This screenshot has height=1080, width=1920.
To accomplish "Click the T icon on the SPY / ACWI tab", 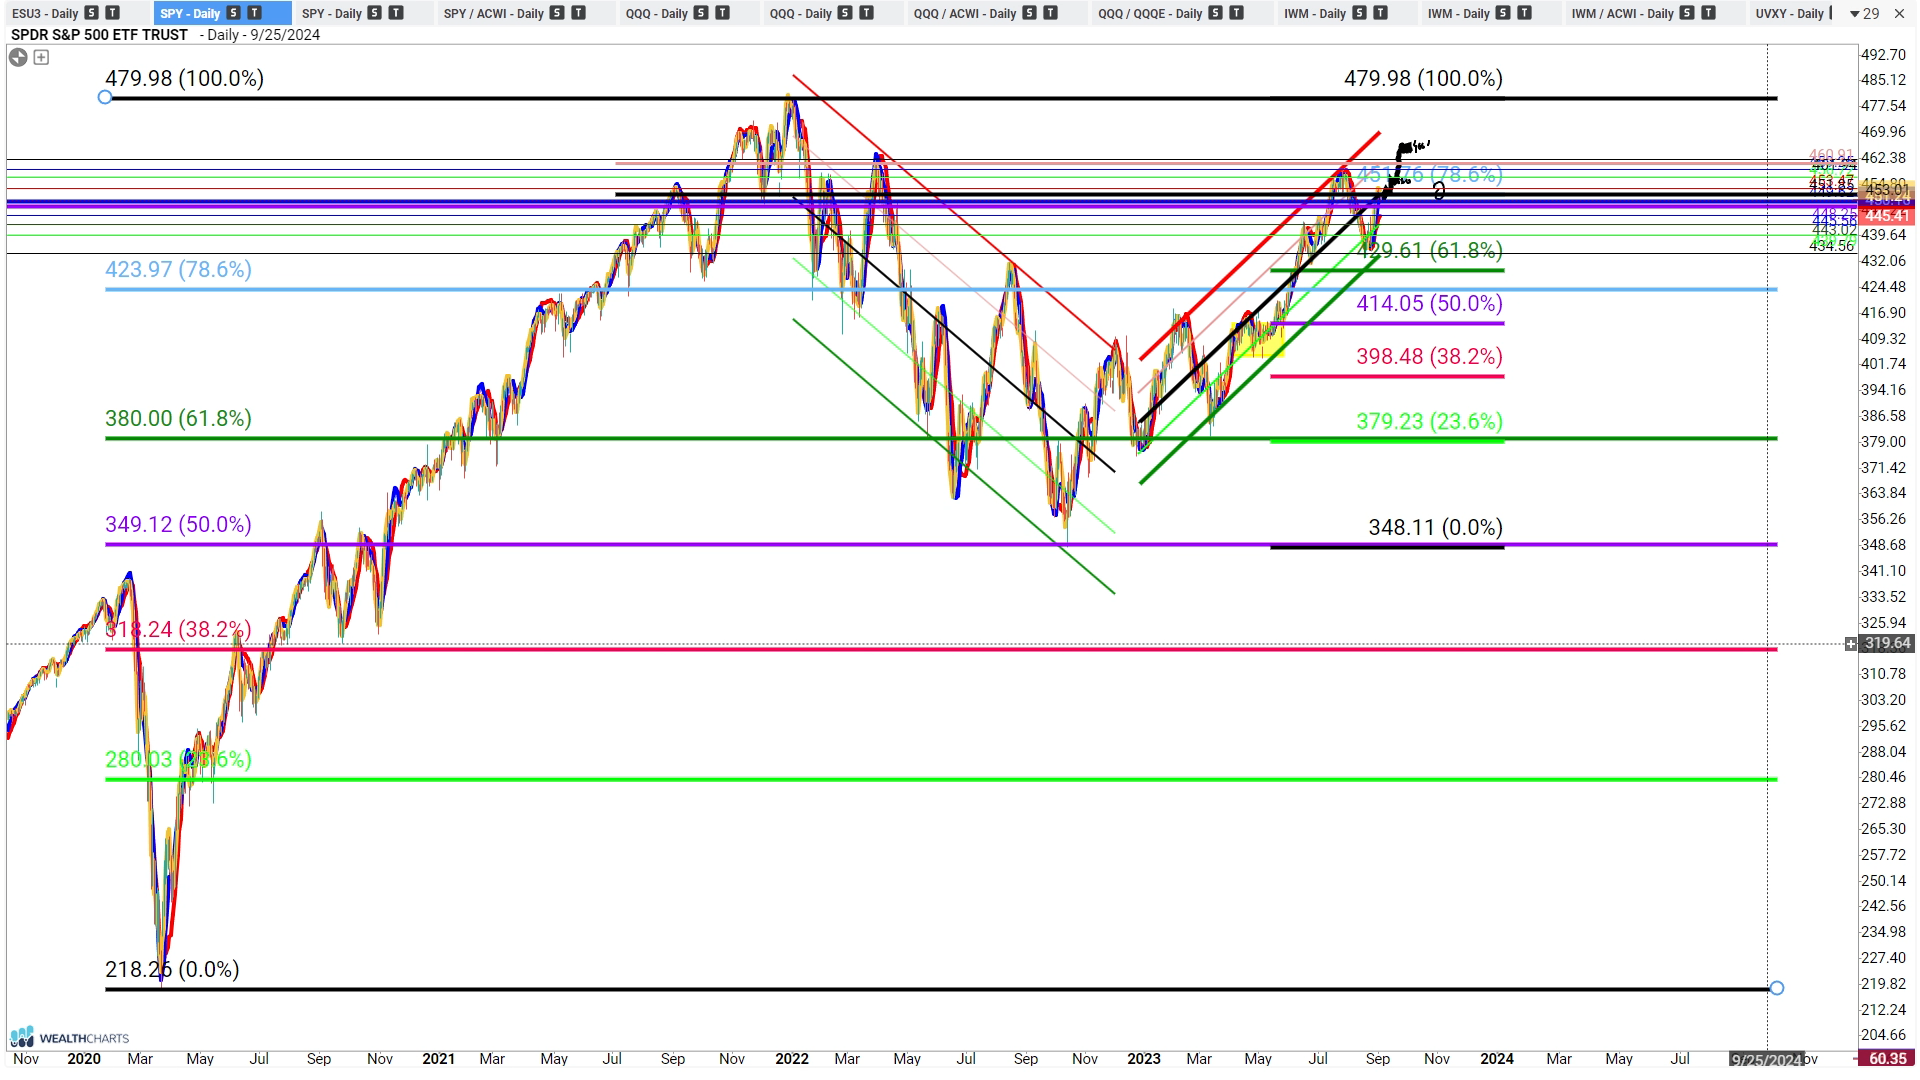I will coord(578,13).
